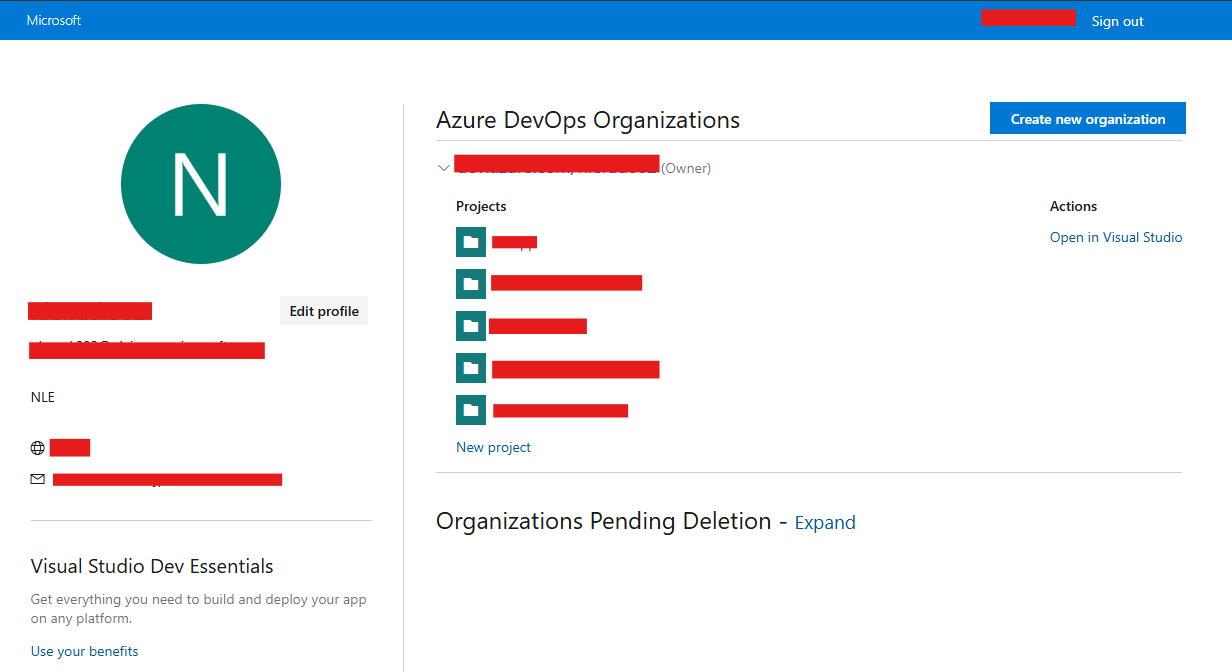
Task: Click the (Owner) label
Action: (686, 168)
